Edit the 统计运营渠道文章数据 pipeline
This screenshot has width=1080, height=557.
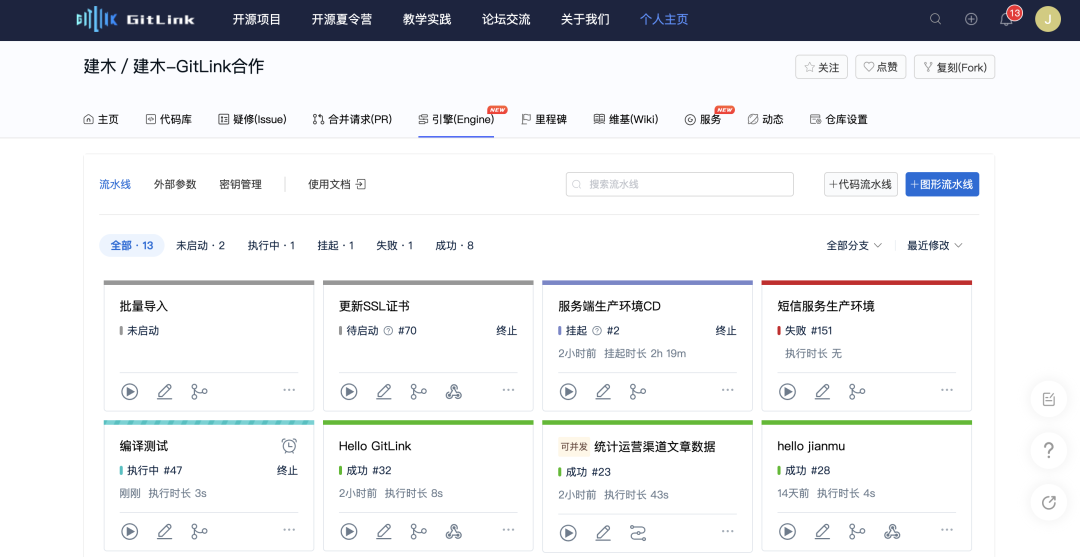[x=603, y=533]
